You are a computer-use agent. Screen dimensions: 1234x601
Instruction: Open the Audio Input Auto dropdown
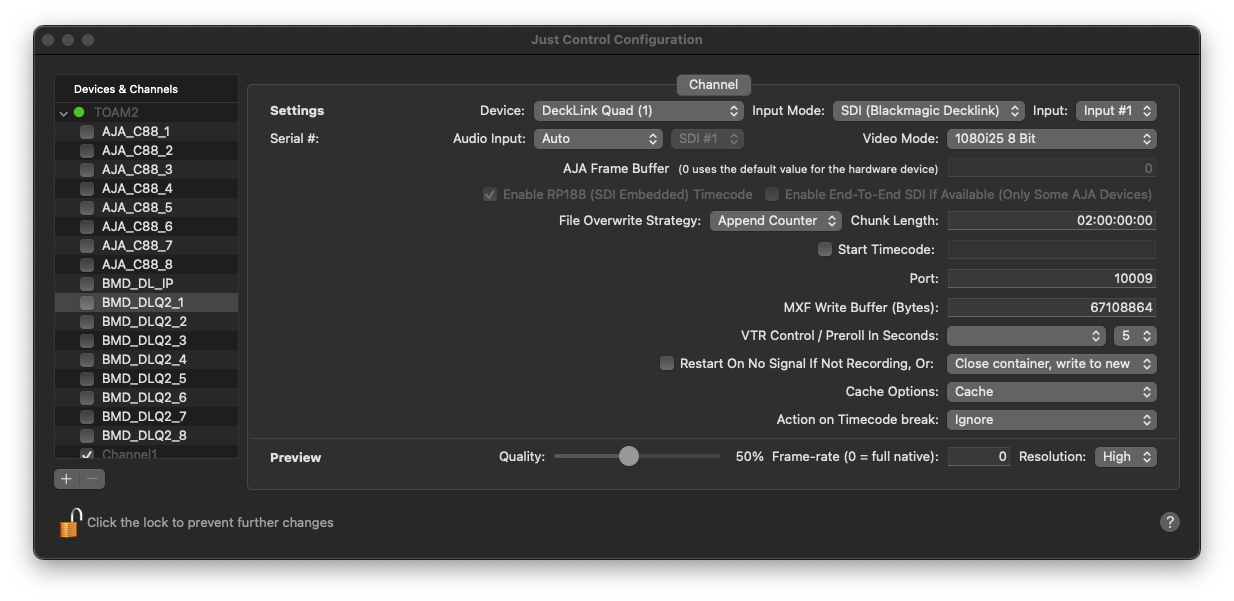[598, 139]
